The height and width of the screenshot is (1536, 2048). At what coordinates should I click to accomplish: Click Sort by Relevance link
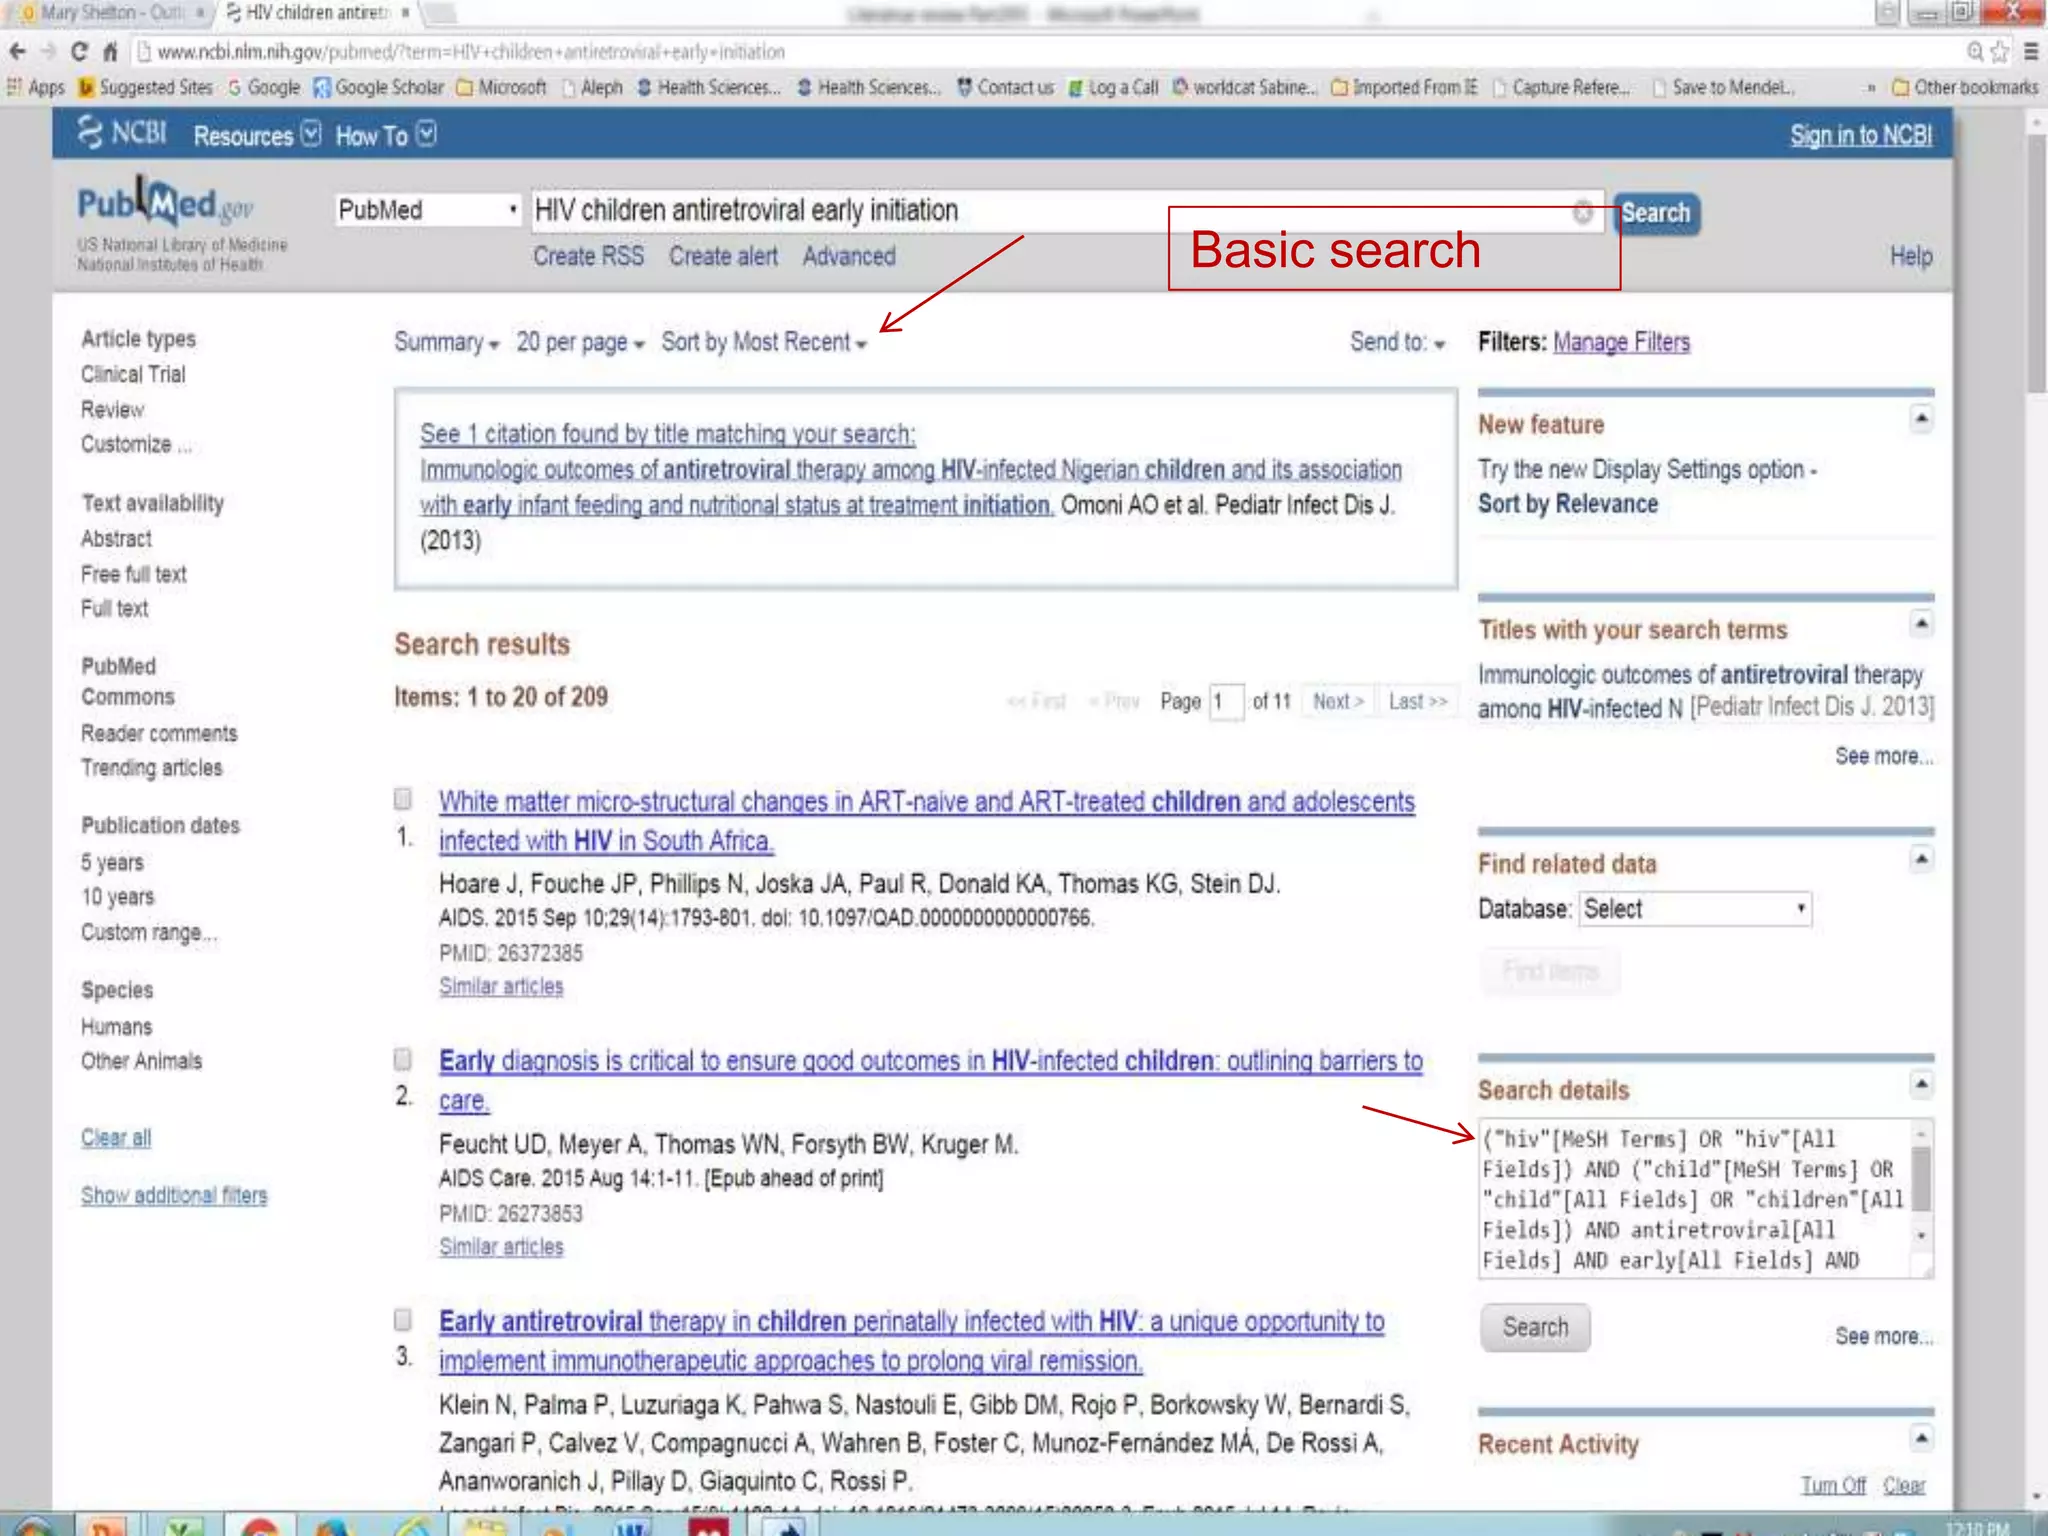tap(1567, 504)
